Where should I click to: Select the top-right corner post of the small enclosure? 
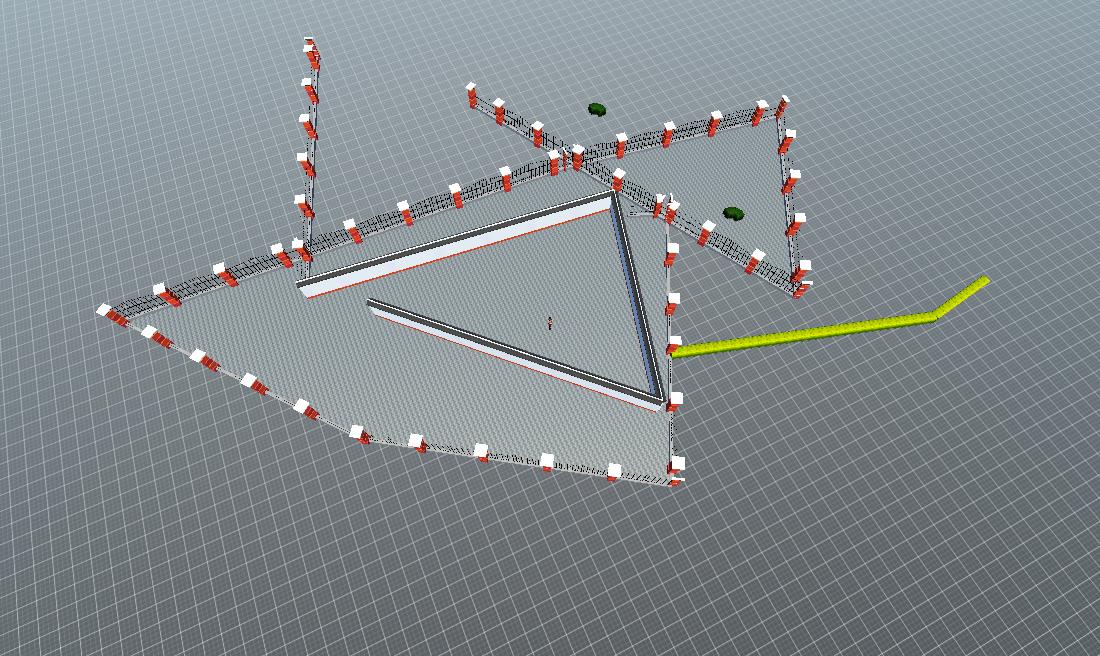(782, 104)
